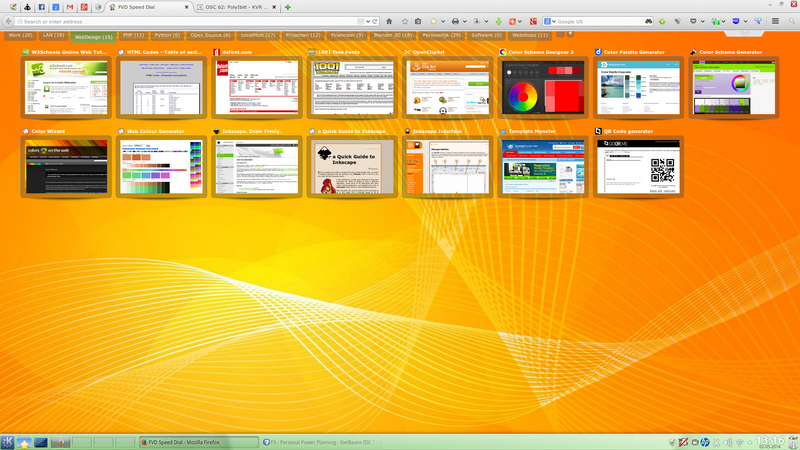This screenshot has height=450, width=800.
Task: Click the 13:16 clock in taskbar
Action: tap(770, 442)
